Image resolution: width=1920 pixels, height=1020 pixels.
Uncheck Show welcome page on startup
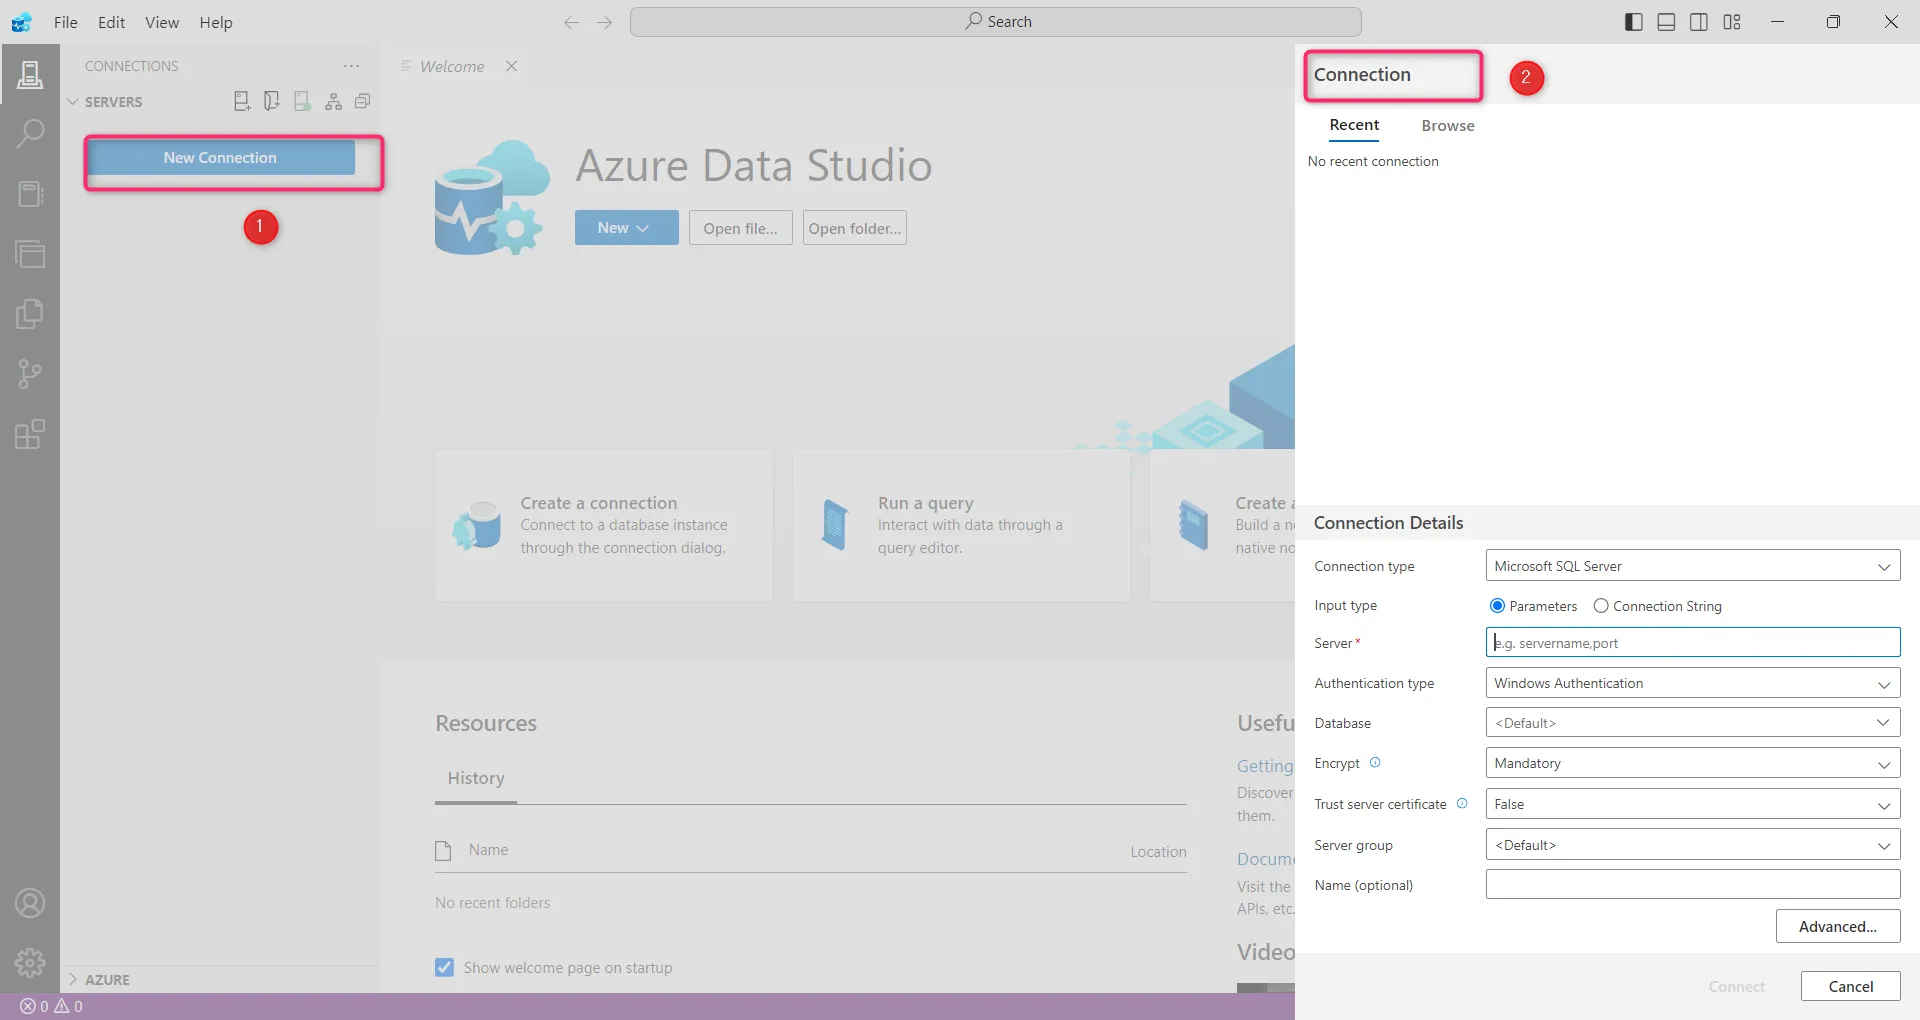(444, 967)
